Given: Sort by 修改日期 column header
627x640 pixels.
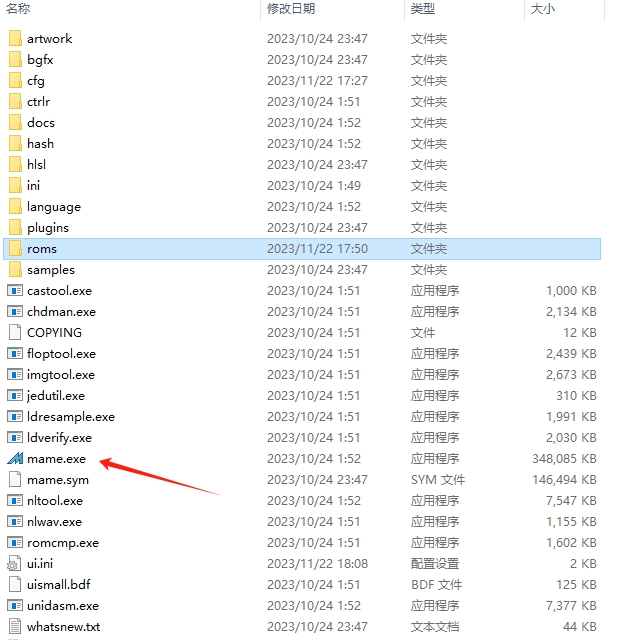Looking at the screenshot, I should pos(291,9).
